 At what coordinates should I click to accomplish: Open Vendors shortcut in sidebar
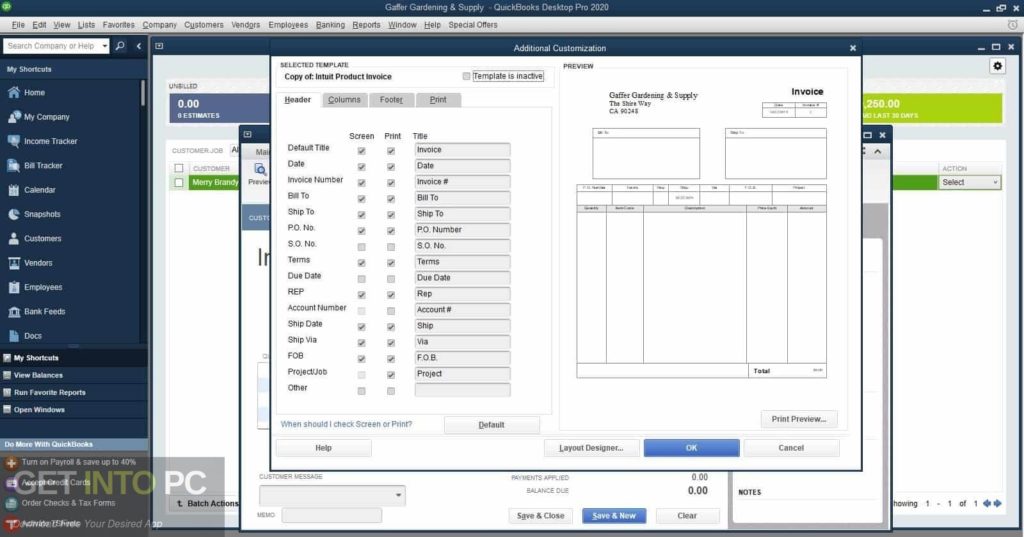[38, 263]
